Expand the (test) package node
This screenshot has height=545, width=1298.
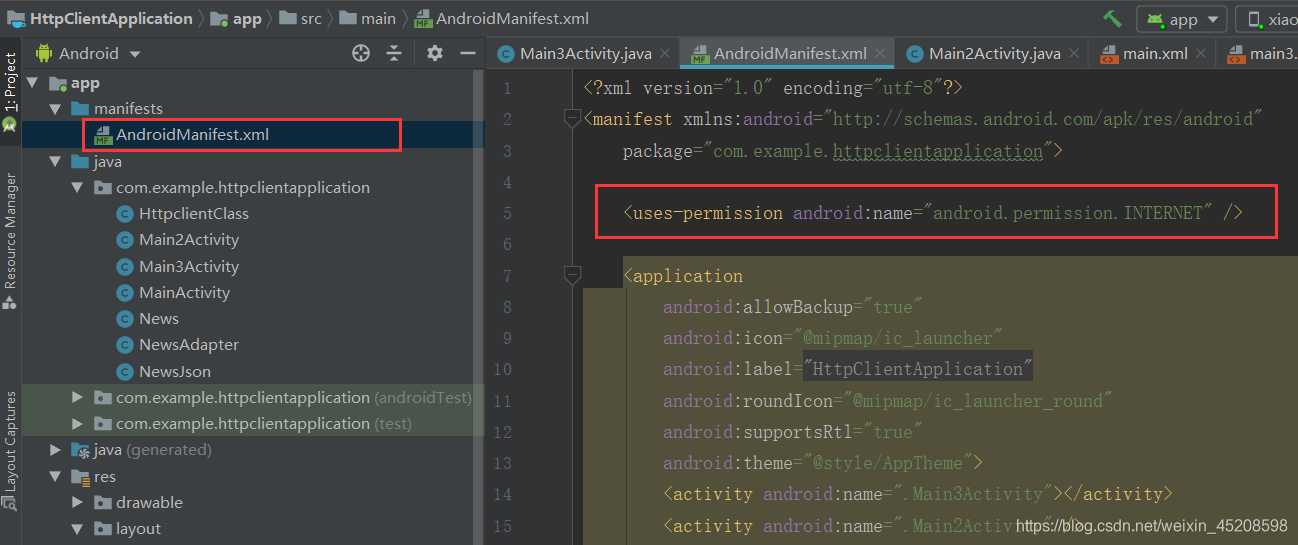tap(78, 423)
